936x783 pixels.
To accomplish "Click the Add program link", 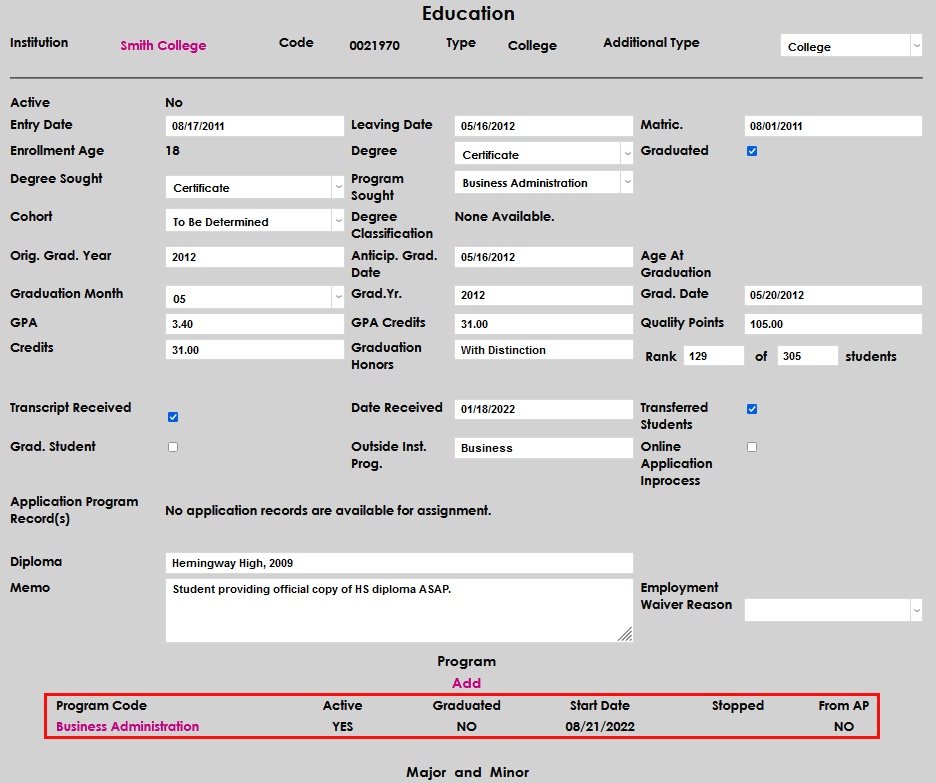I will tap(466, 683).
